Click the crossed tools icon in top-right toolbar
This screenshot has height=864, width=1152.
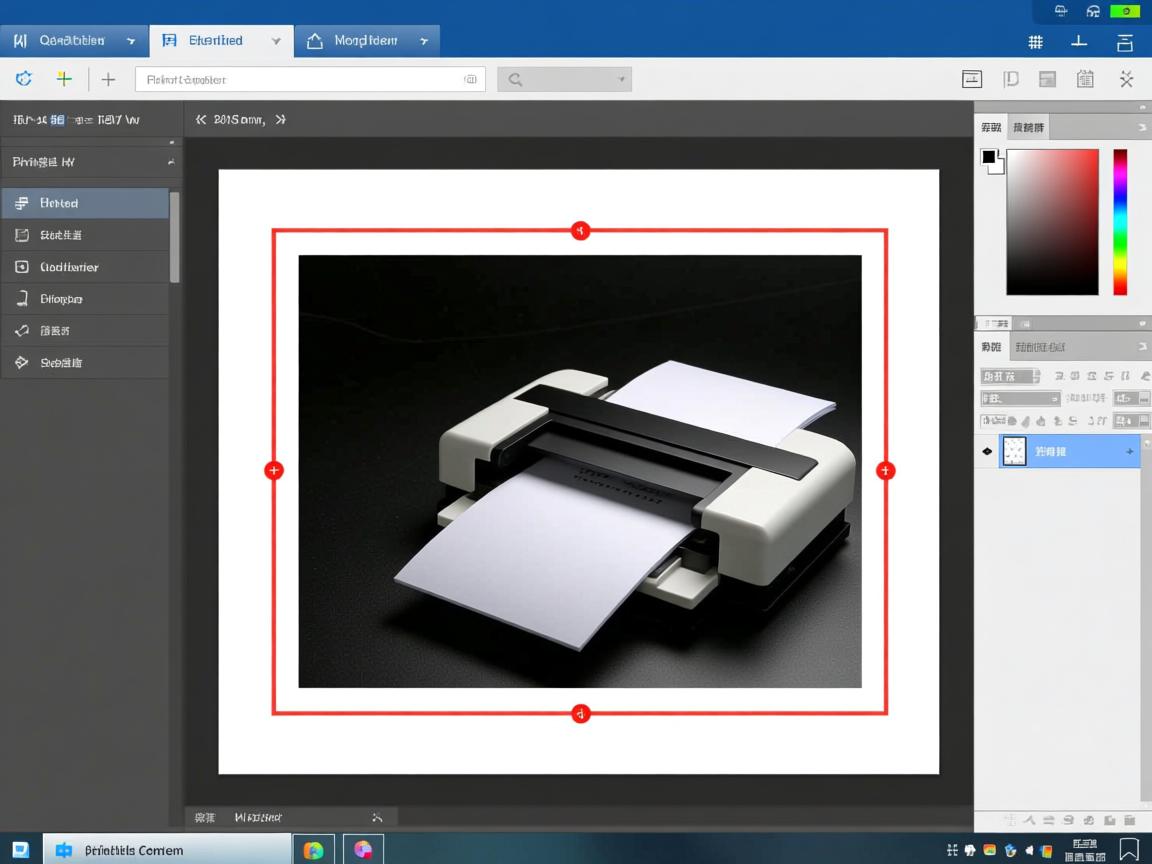pos(1126,79)
